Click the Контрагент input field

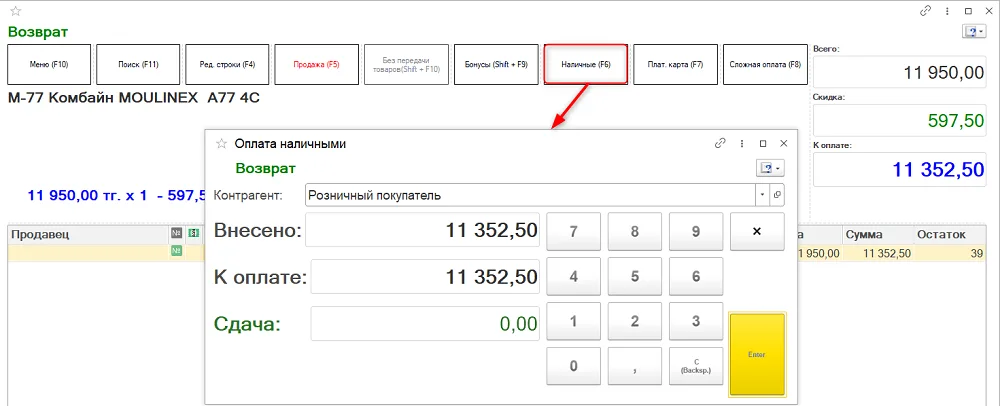(531, 195)
